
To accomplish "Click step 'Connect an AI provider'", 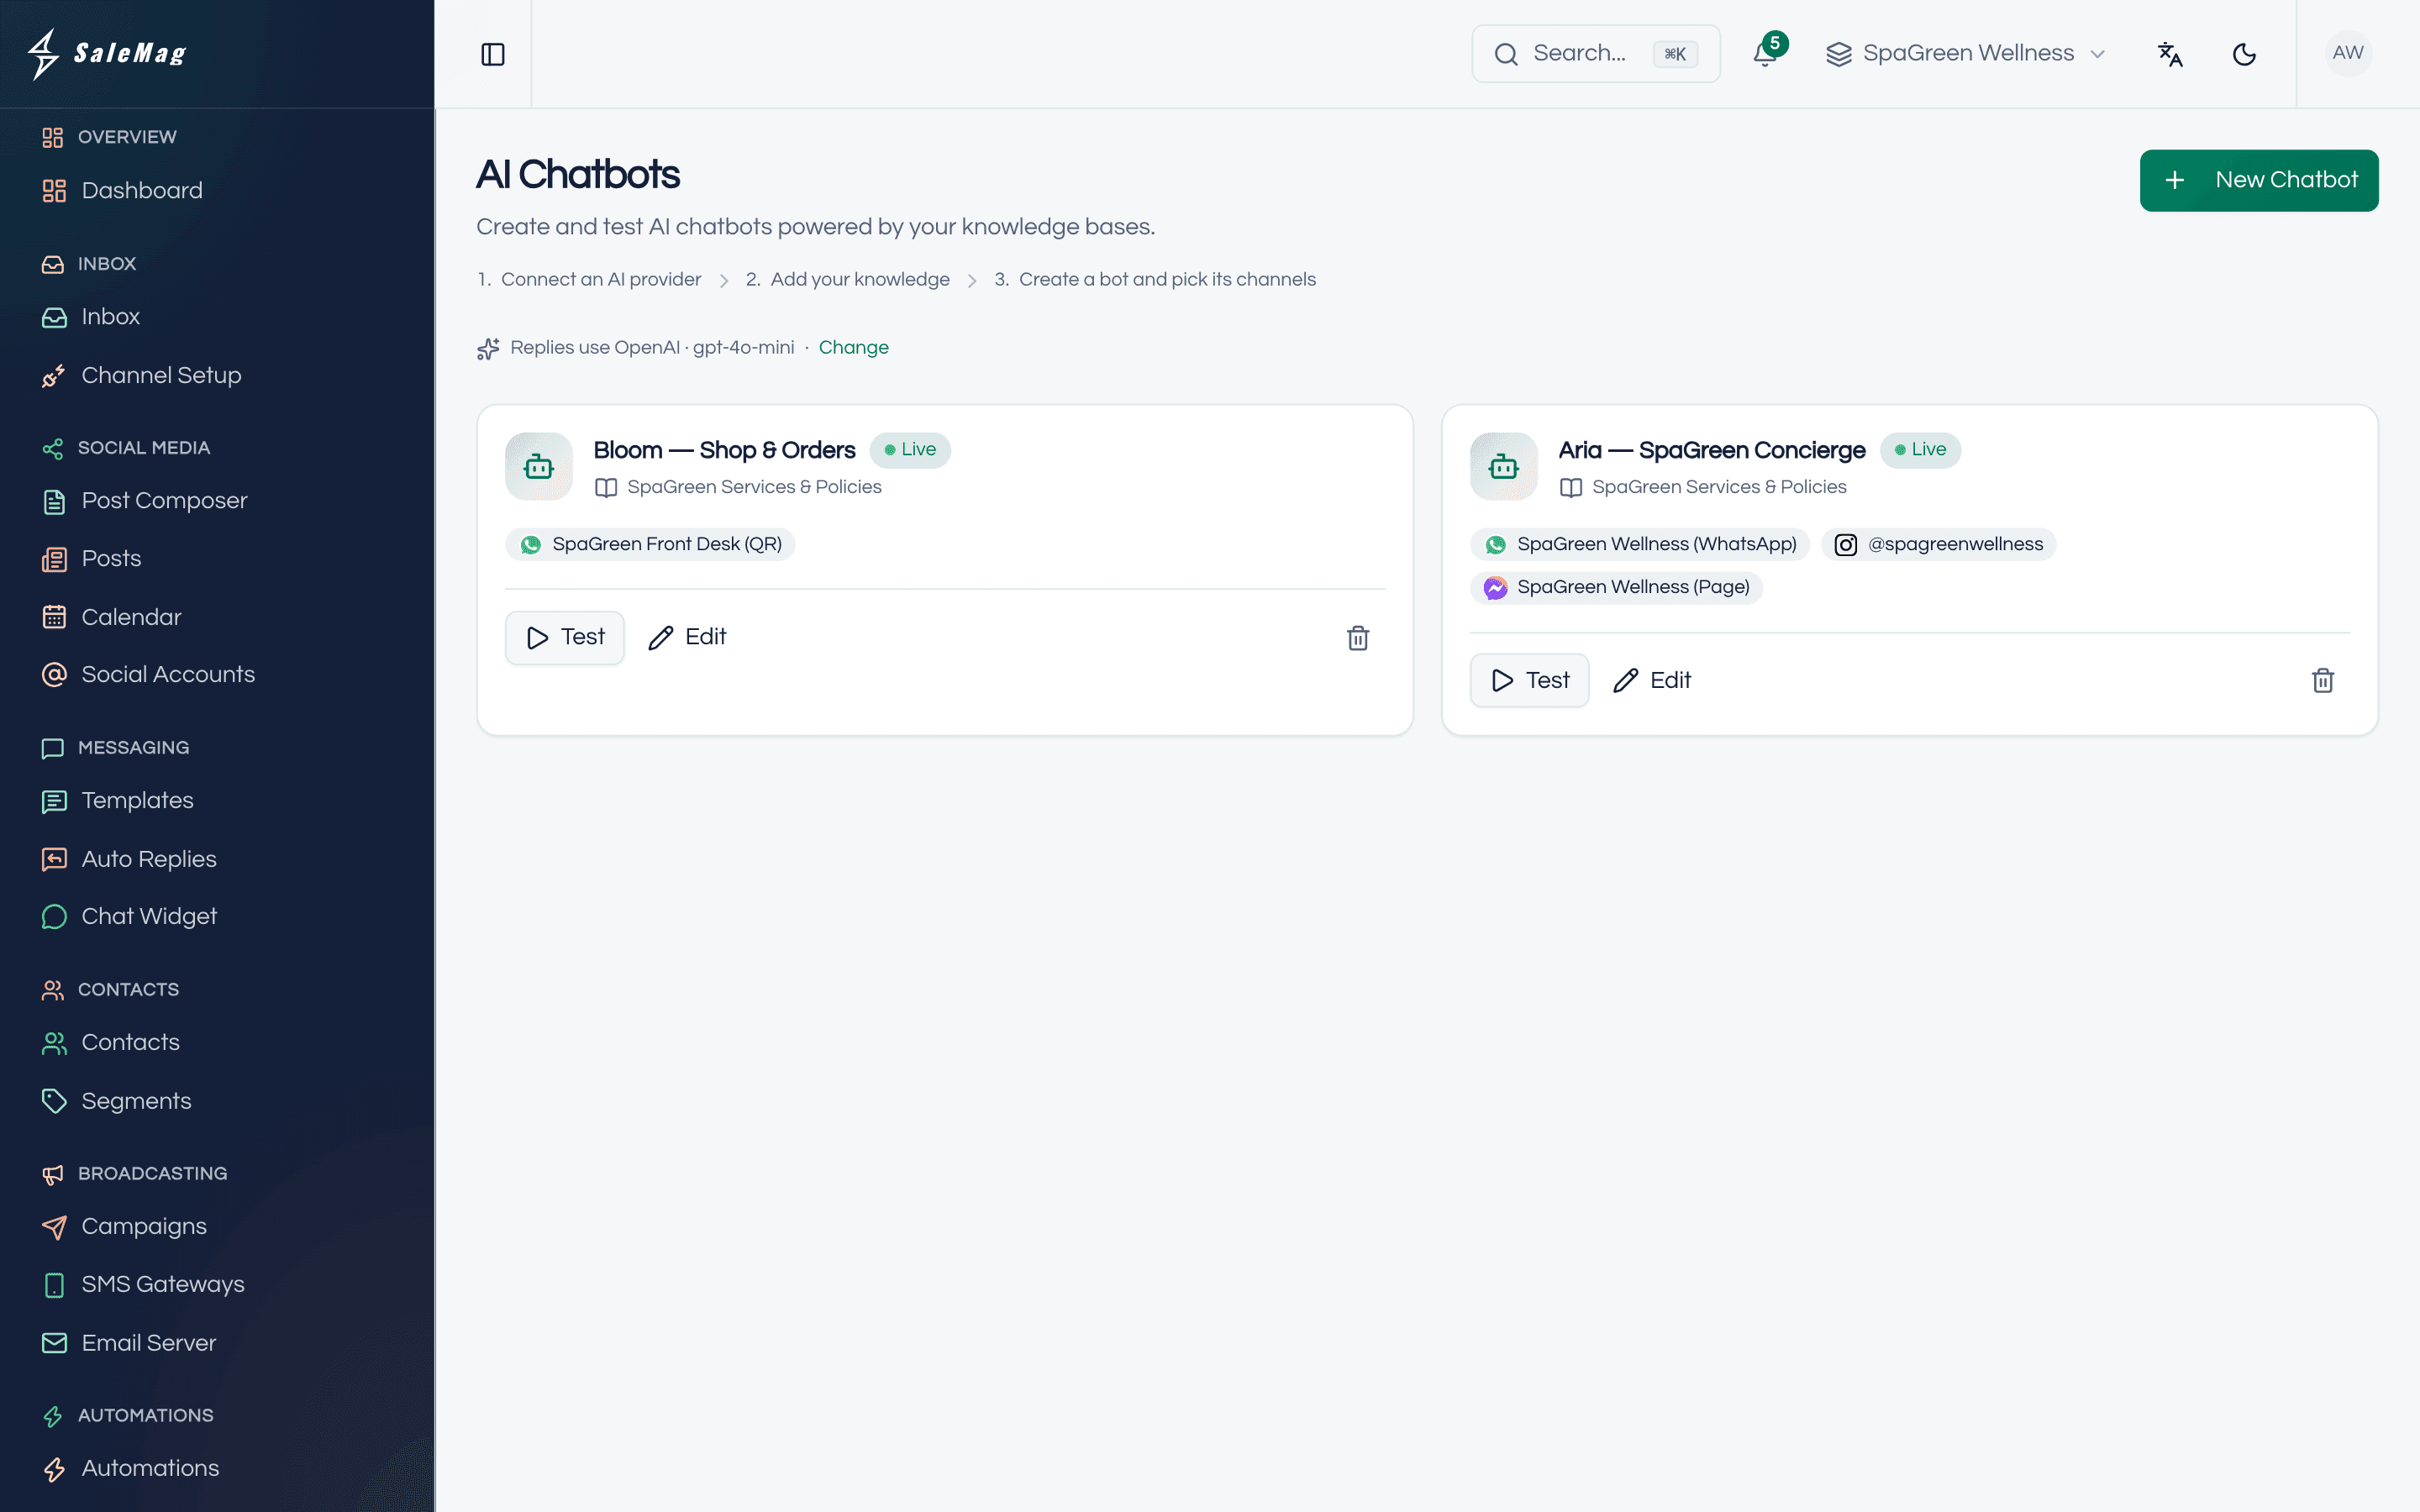I will [601, 280].
